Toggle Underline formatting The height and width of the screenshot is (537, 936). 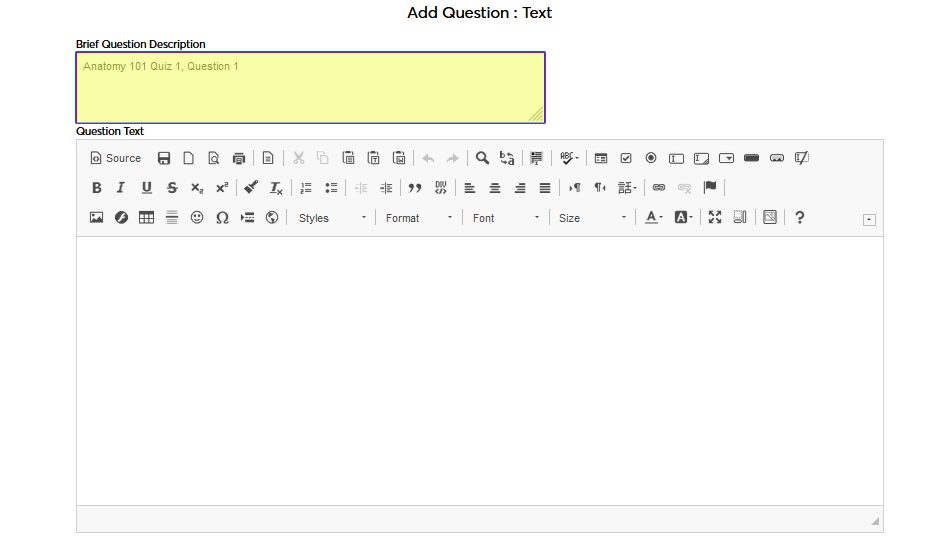(146, 188)
